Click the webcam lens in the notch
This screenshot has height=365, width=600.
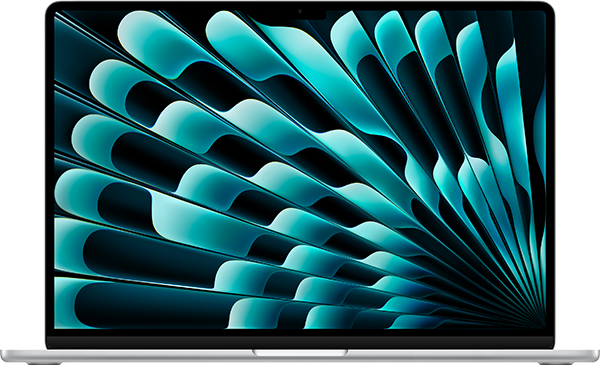pyautogui.click(x=300, y=11)
